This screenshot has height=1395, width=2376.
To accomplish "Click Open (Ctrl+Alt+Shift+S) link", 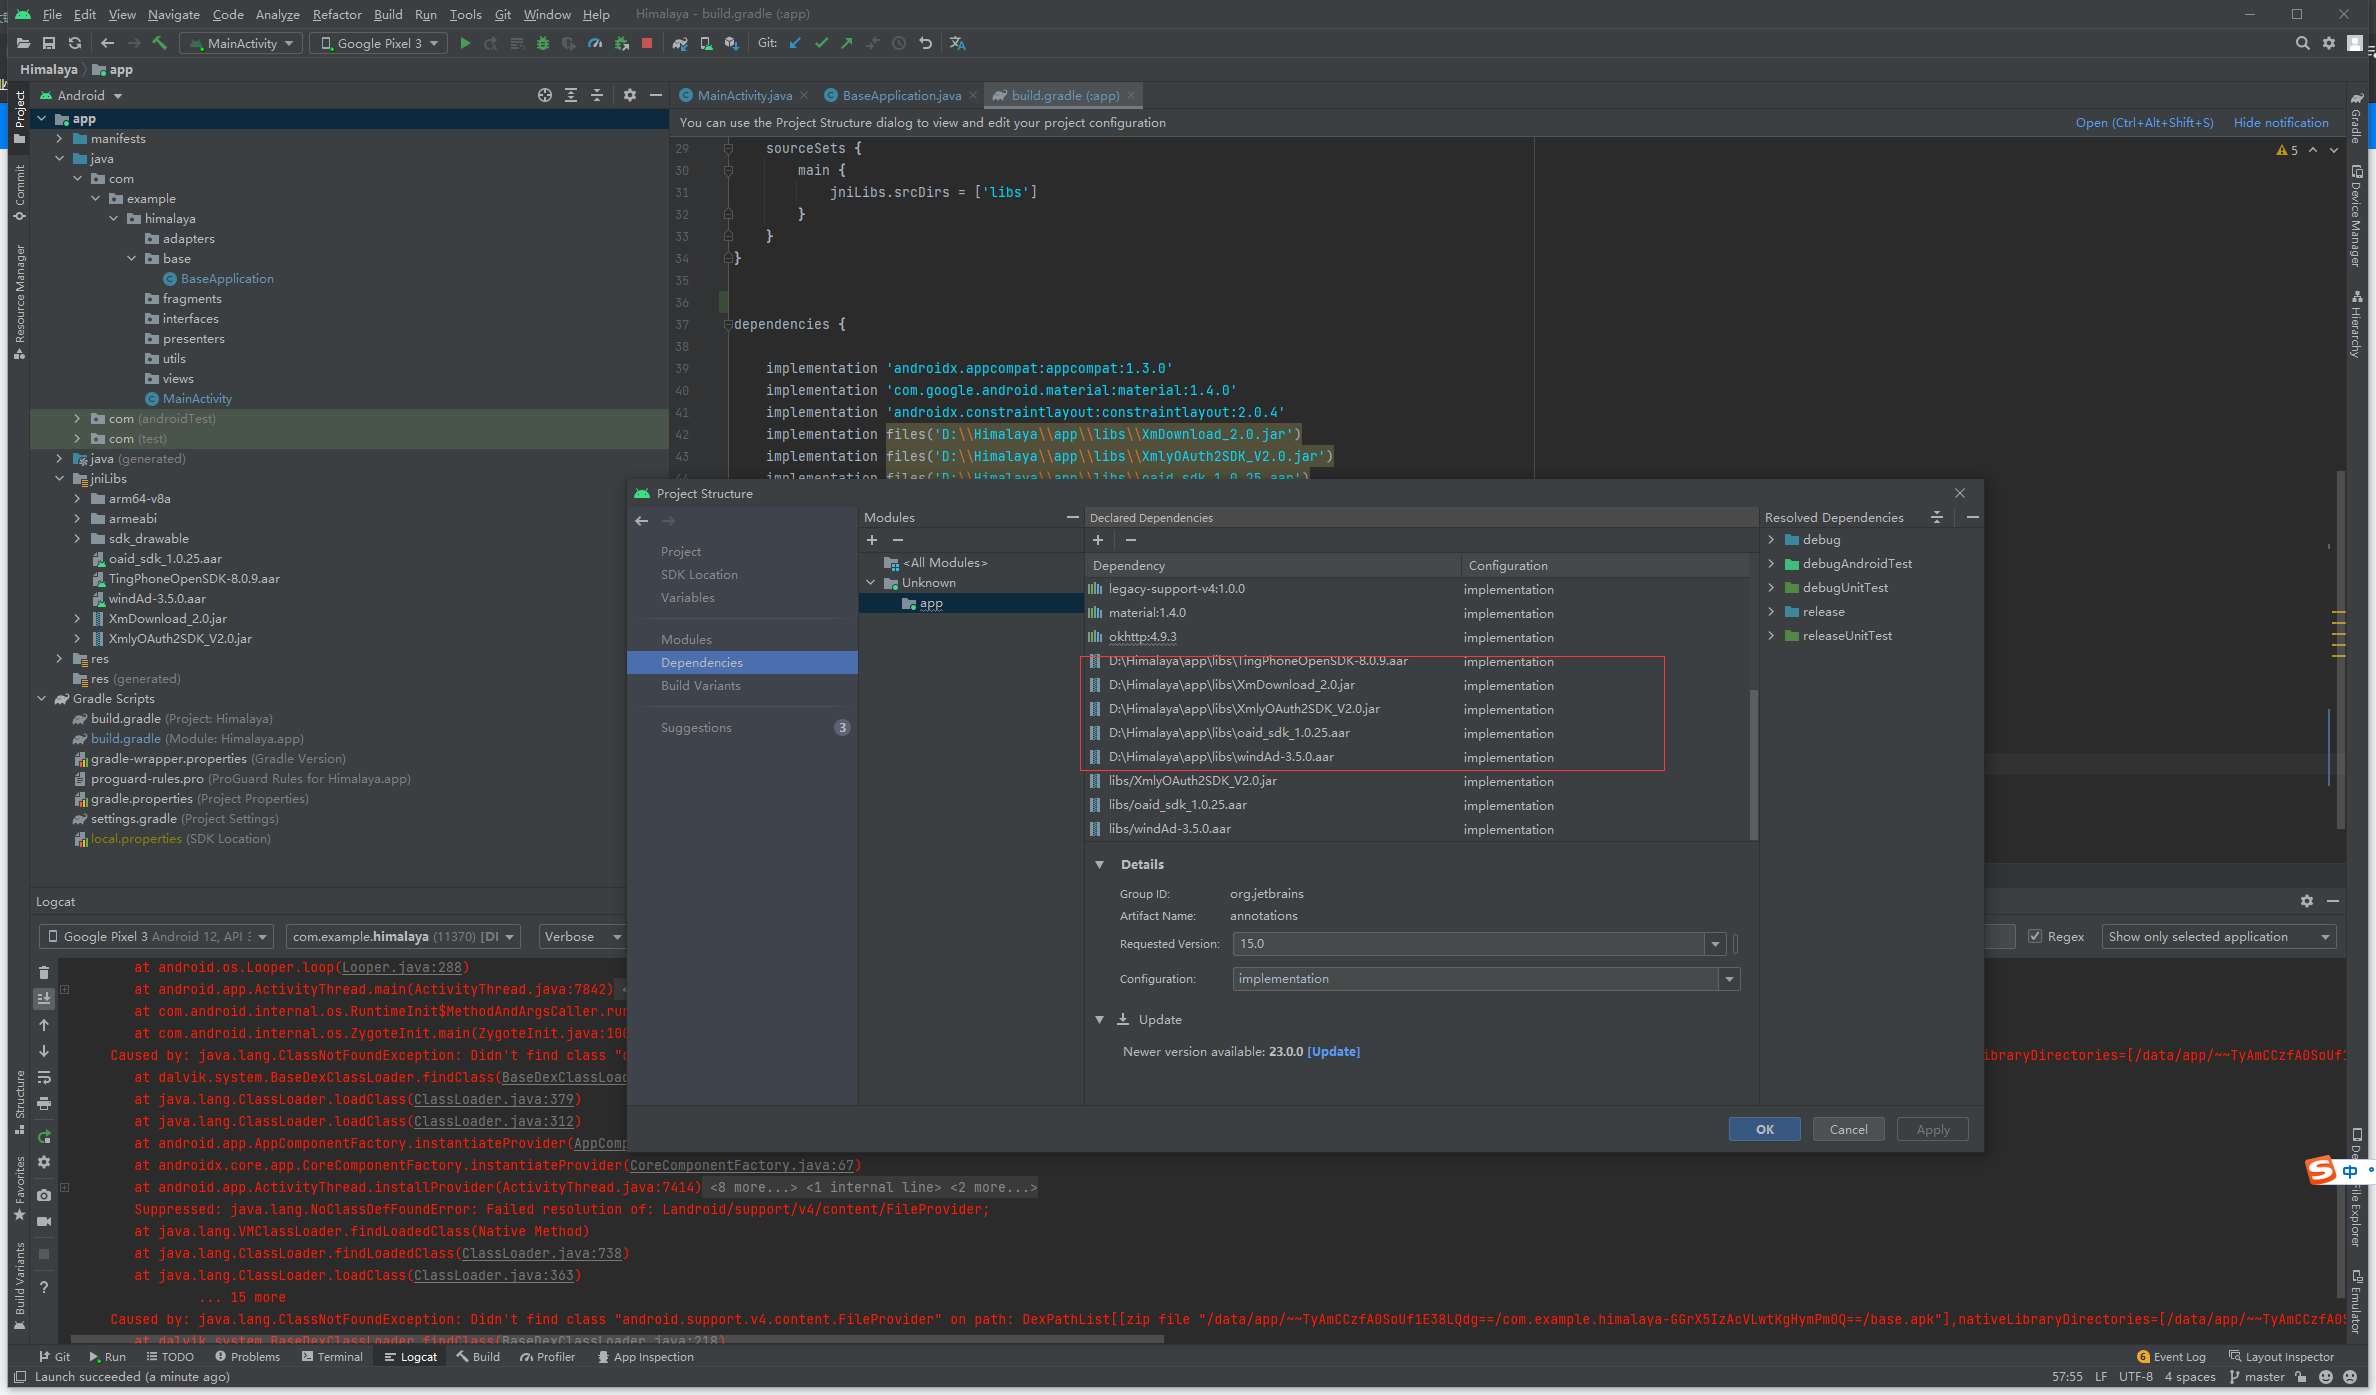I will click(2144, 122).
